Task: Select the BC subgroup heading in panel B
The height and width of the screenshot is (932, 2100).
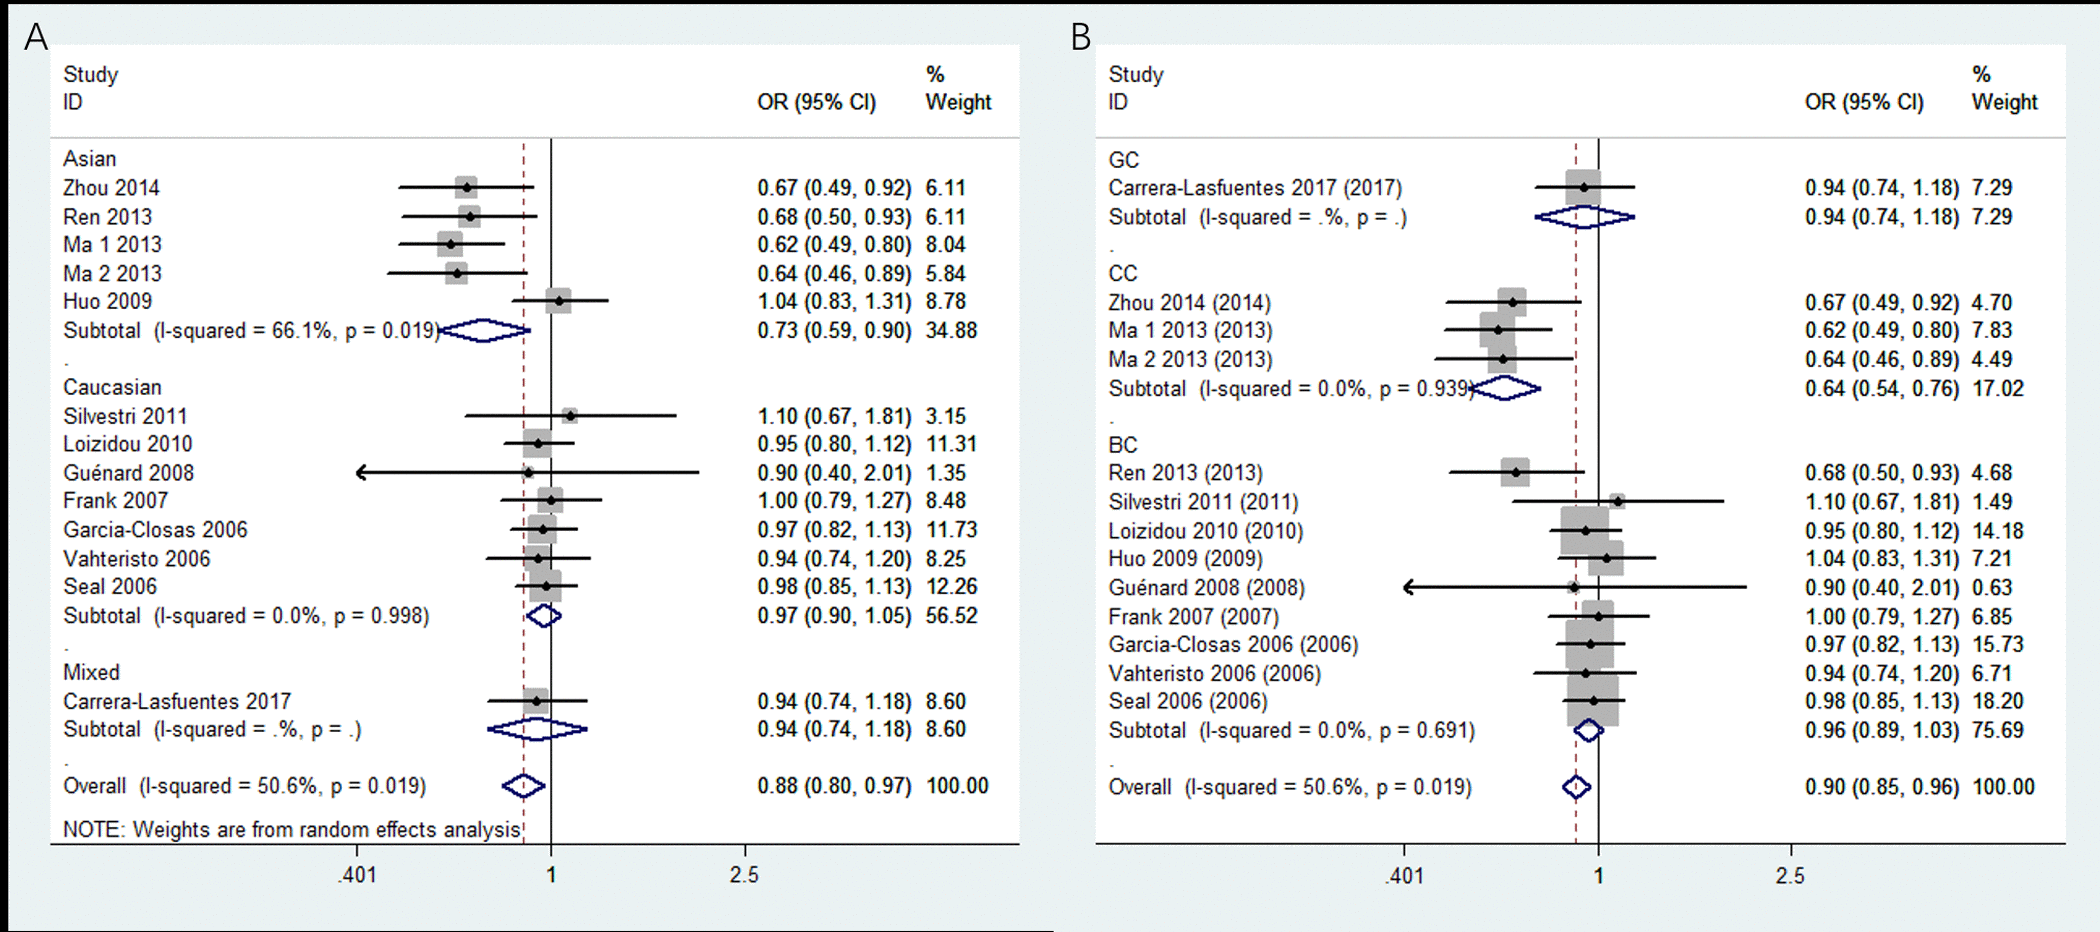Action: click(1123, 444)
